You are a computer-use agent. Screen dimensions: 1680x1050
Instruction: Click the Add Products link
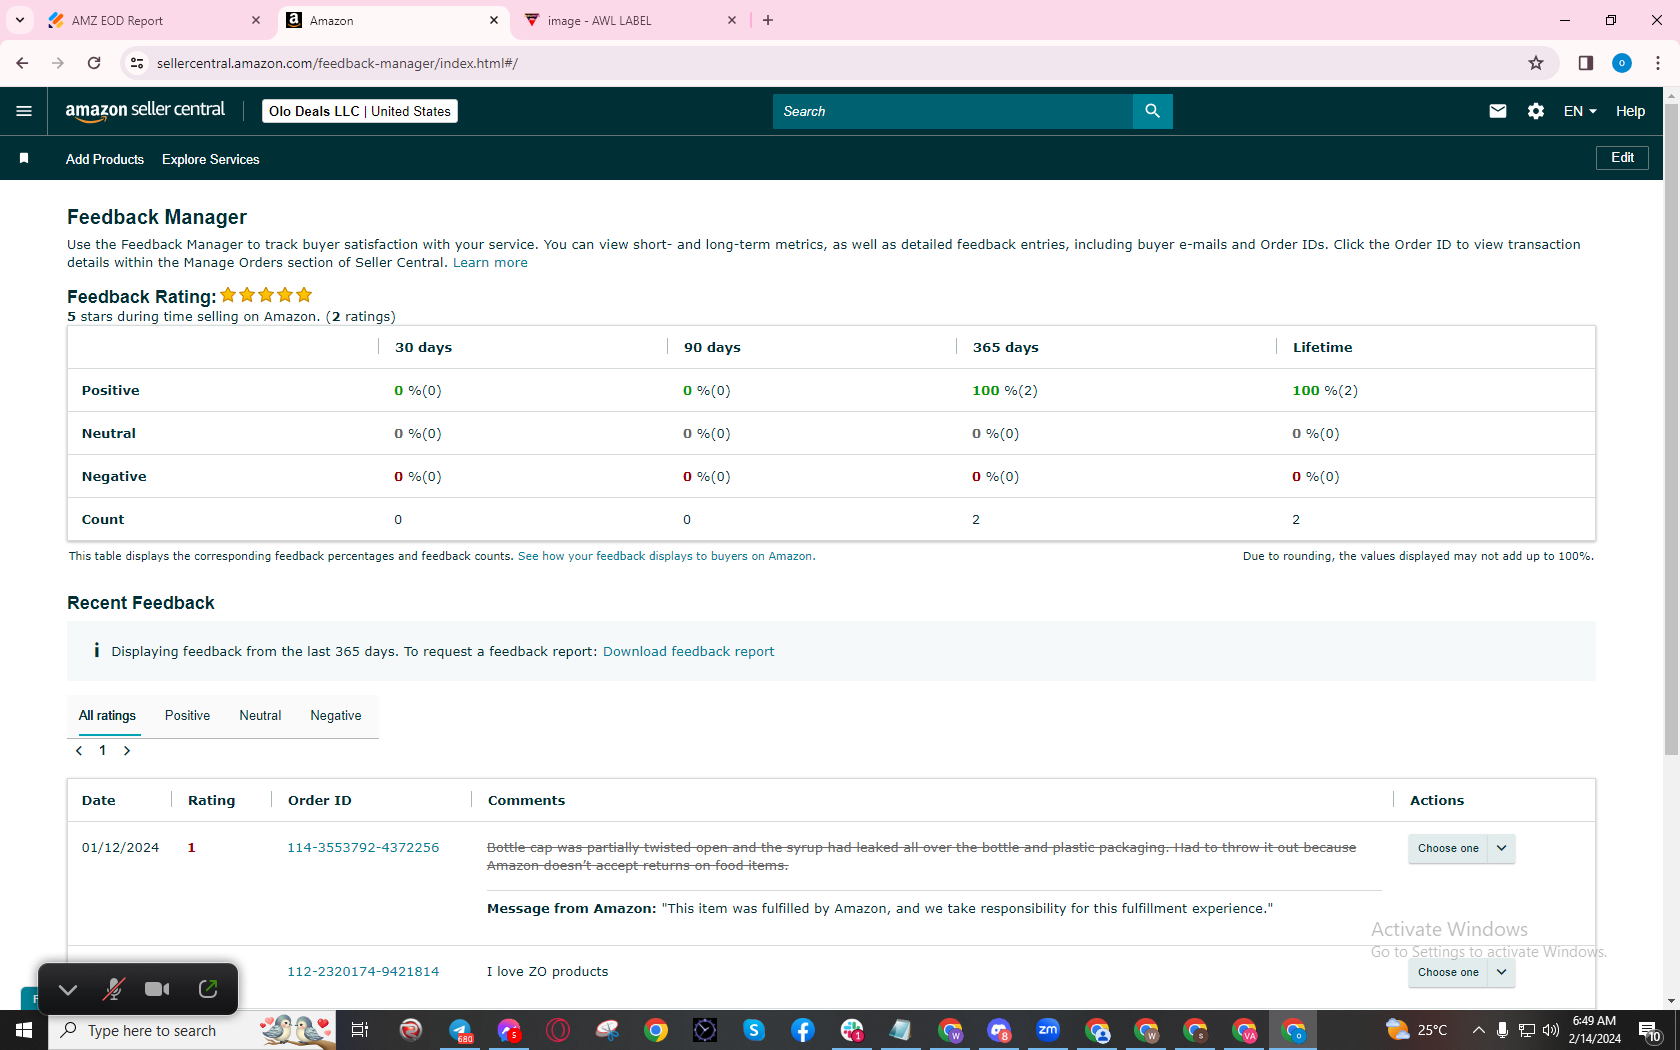coord(105,159)
